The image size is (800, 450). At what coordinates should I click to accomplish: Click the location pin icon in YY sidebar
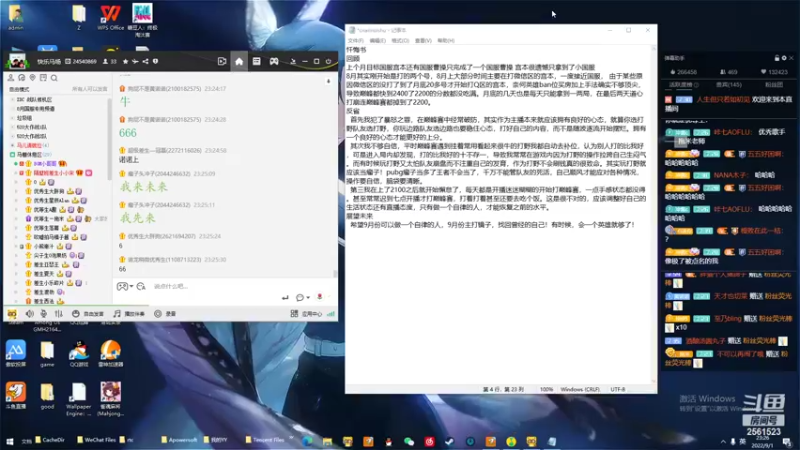tap(32, 78)
